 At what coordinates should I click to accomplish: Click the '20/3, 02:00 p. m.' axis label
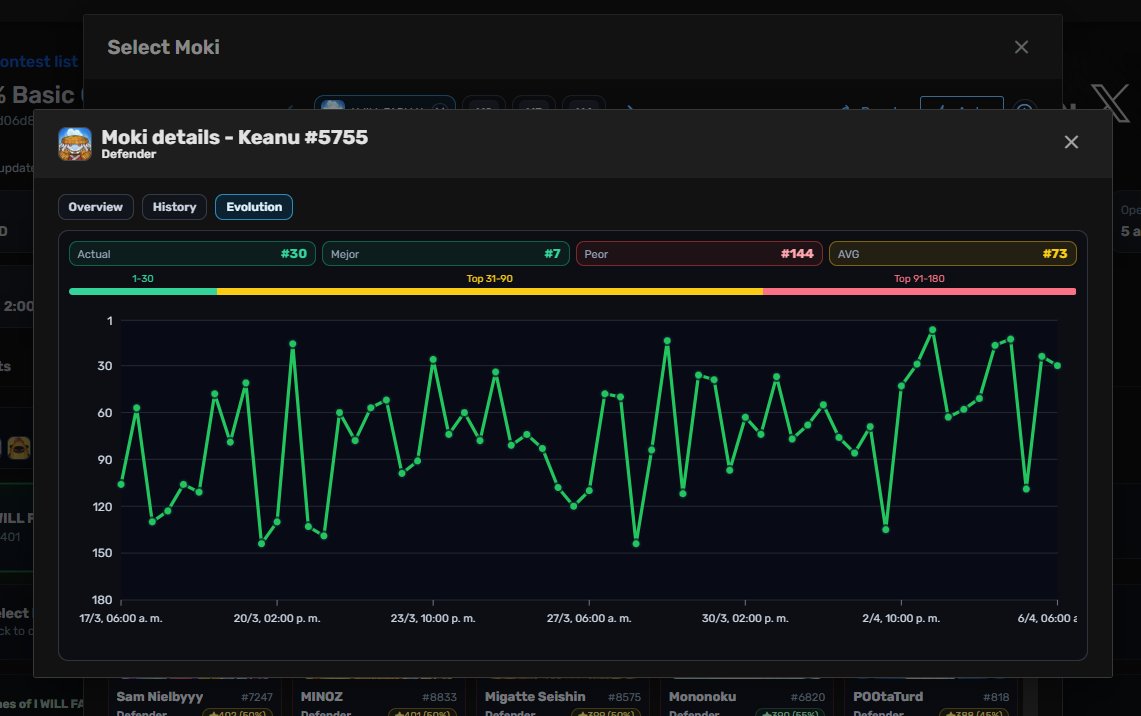pos(277,618)
